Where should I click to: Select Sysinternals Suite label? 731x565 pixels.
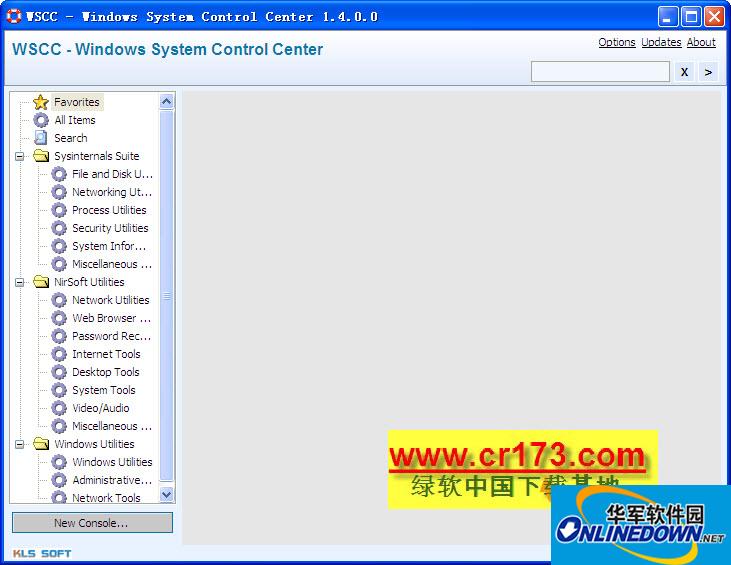97,156
